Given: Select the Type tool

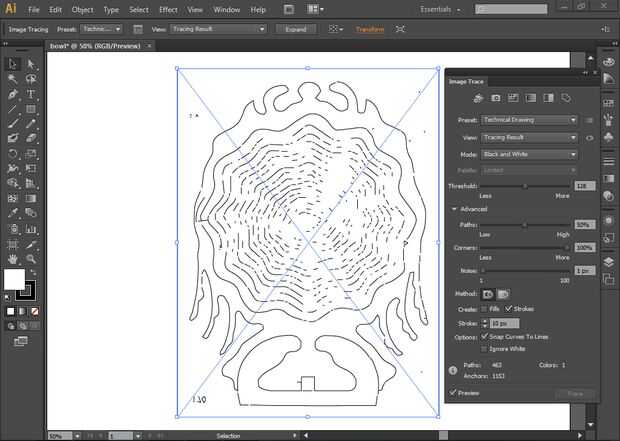Looking at the screenshot, I should [31, 94].
